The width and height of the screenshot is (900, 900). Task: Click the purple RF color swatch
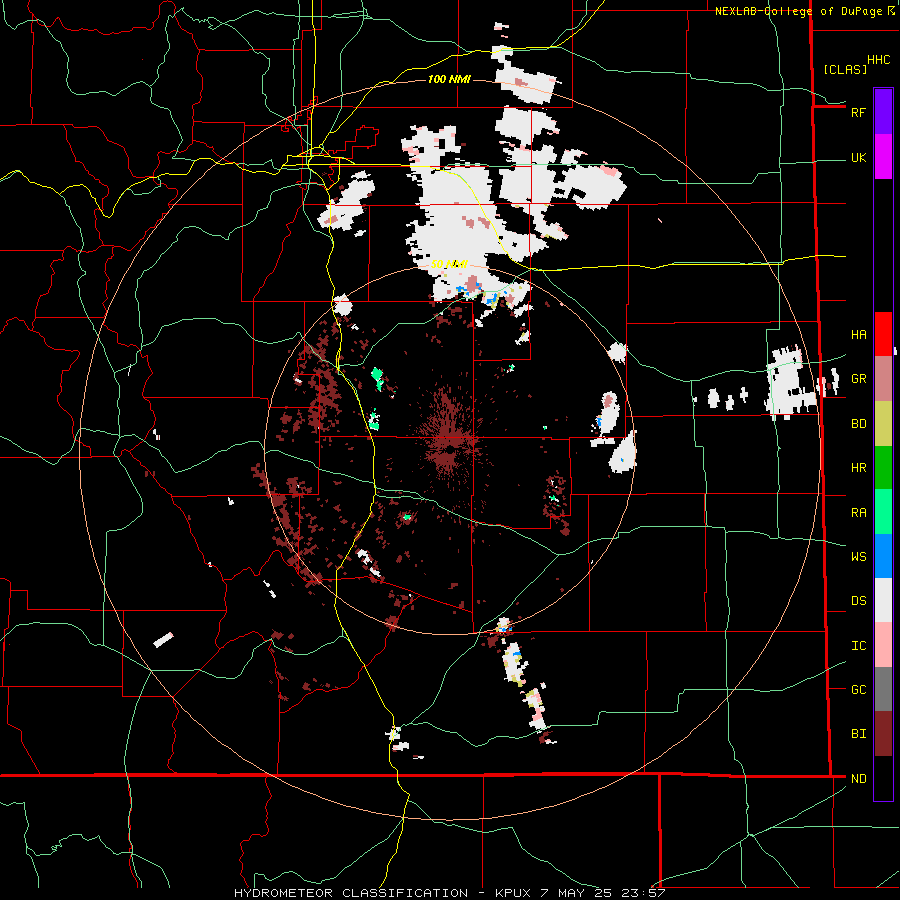883,112
